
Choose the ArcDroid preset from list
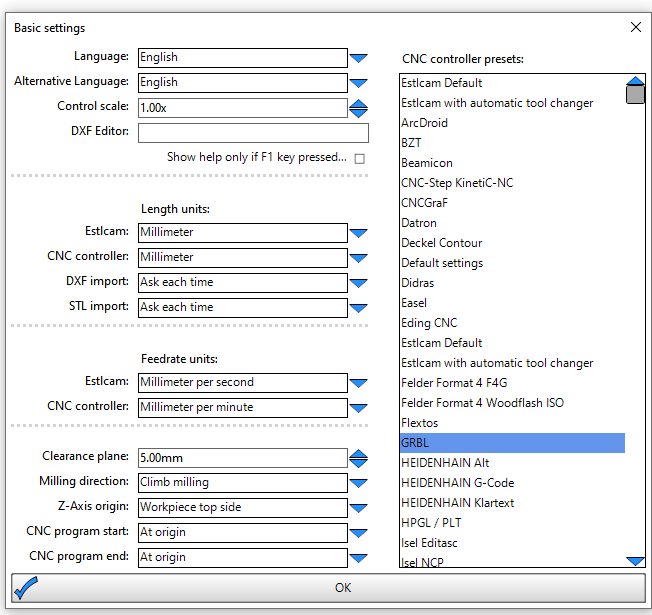pyautogui.click(x=424, y=123)
